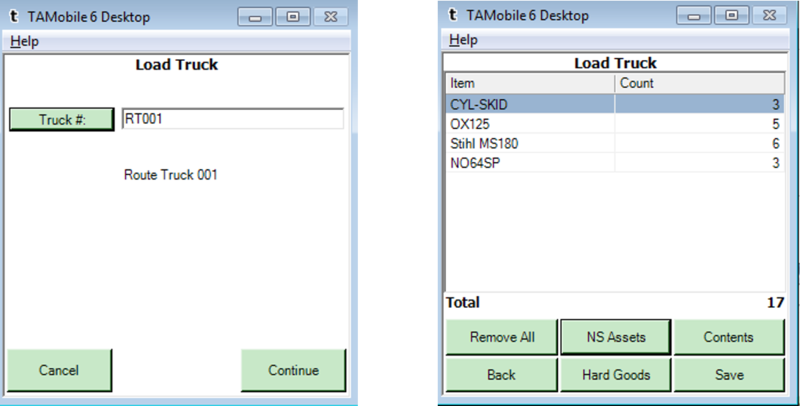Open Hard Goods

616,375
